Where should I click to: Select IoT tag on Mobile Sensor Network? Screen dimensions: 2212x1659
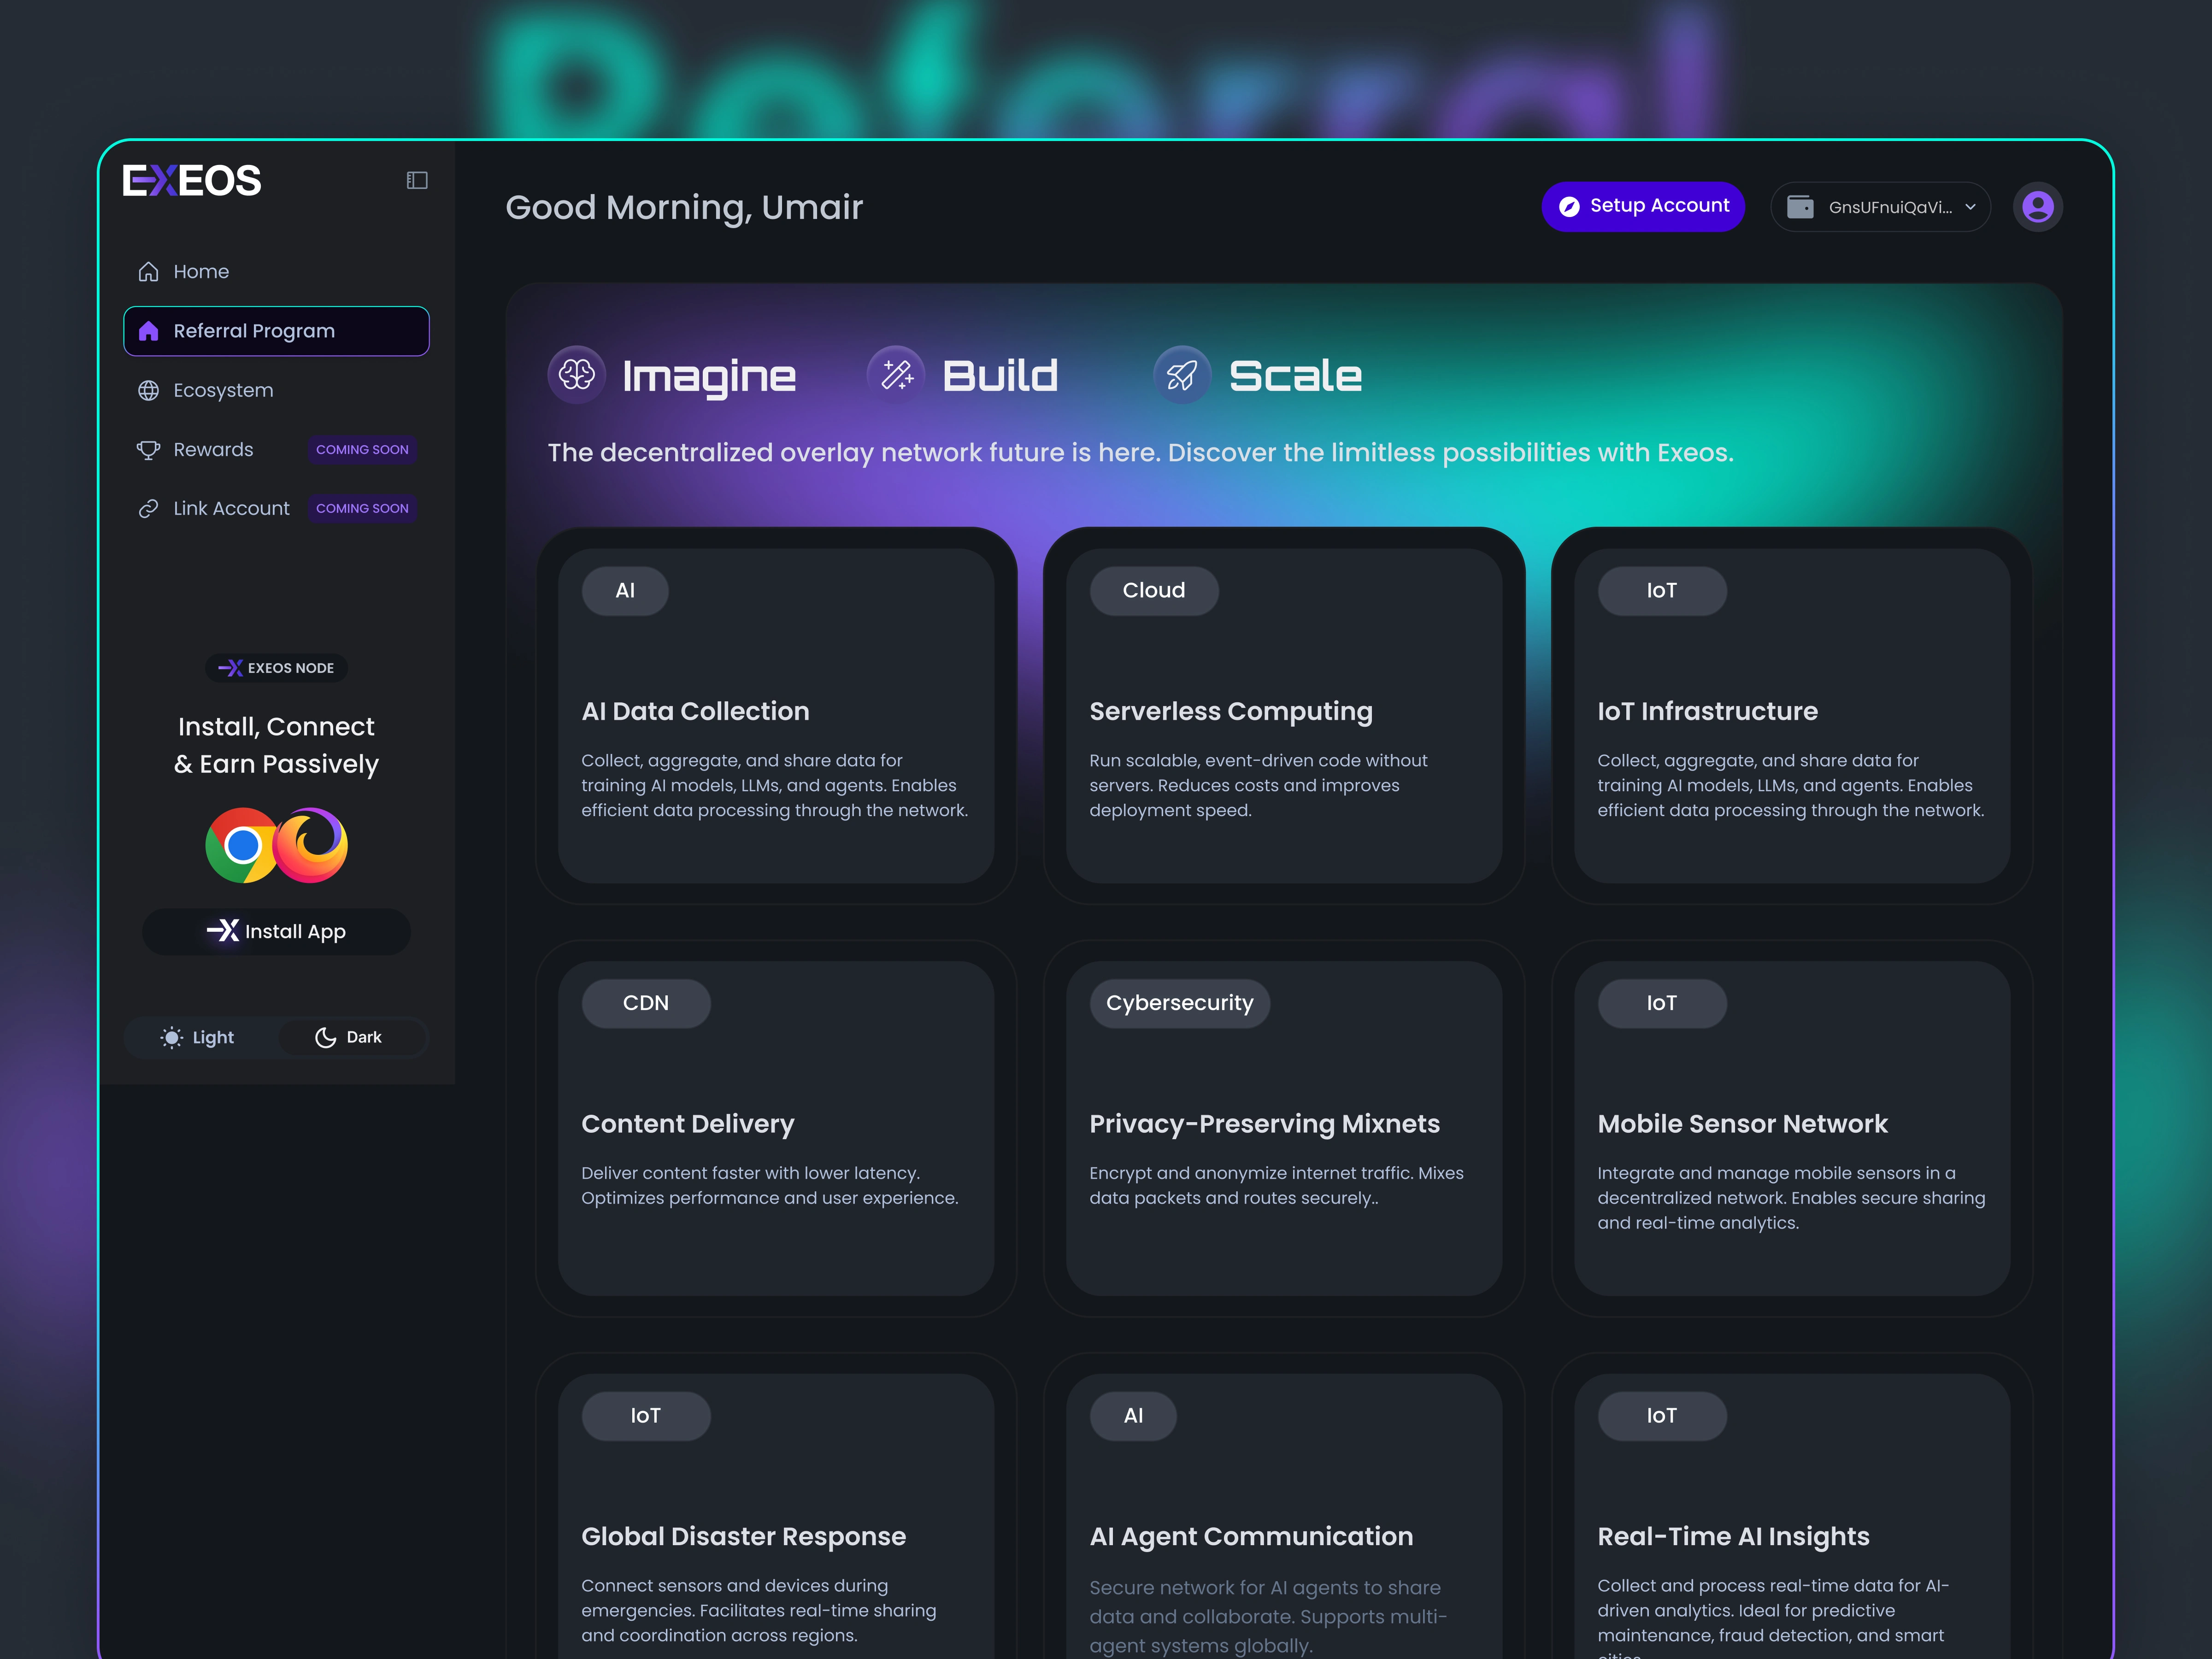[1662, 1003]
